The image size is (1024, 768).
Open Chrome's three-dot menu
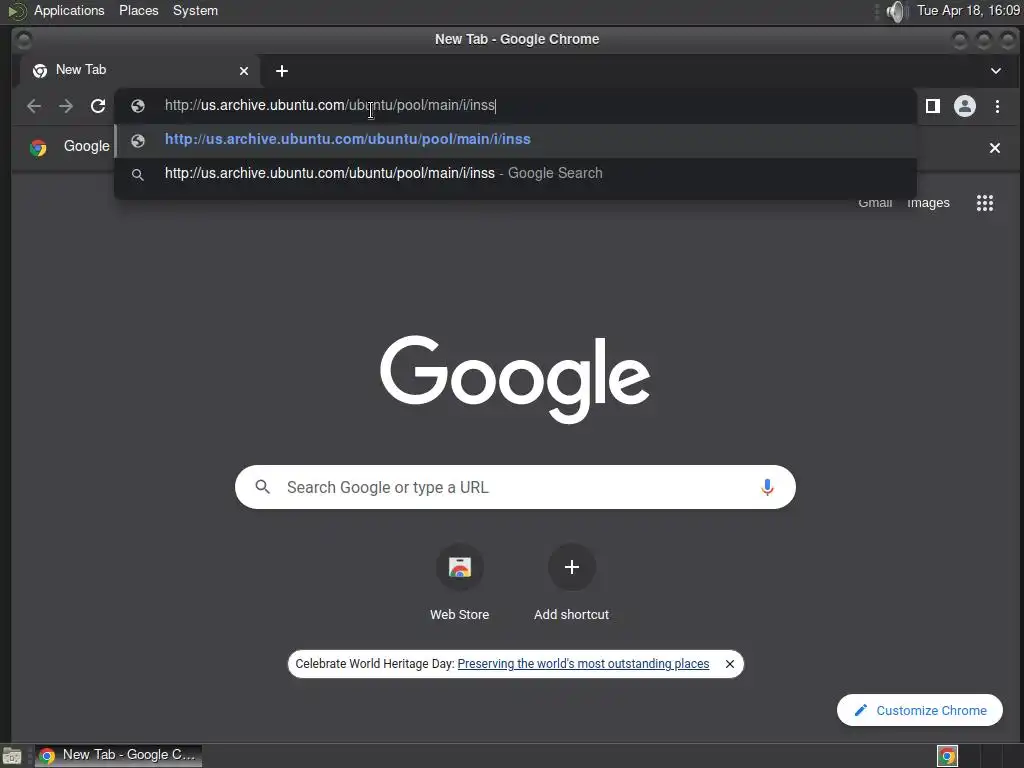tap(997, 106)
